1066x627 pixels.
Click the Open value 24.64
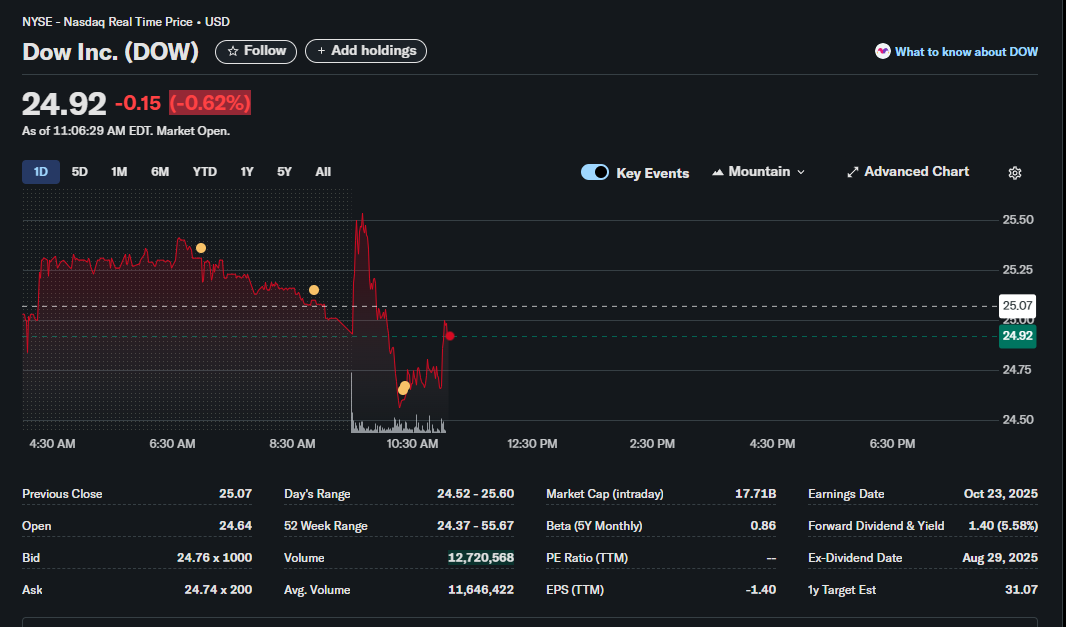(235, 526)
